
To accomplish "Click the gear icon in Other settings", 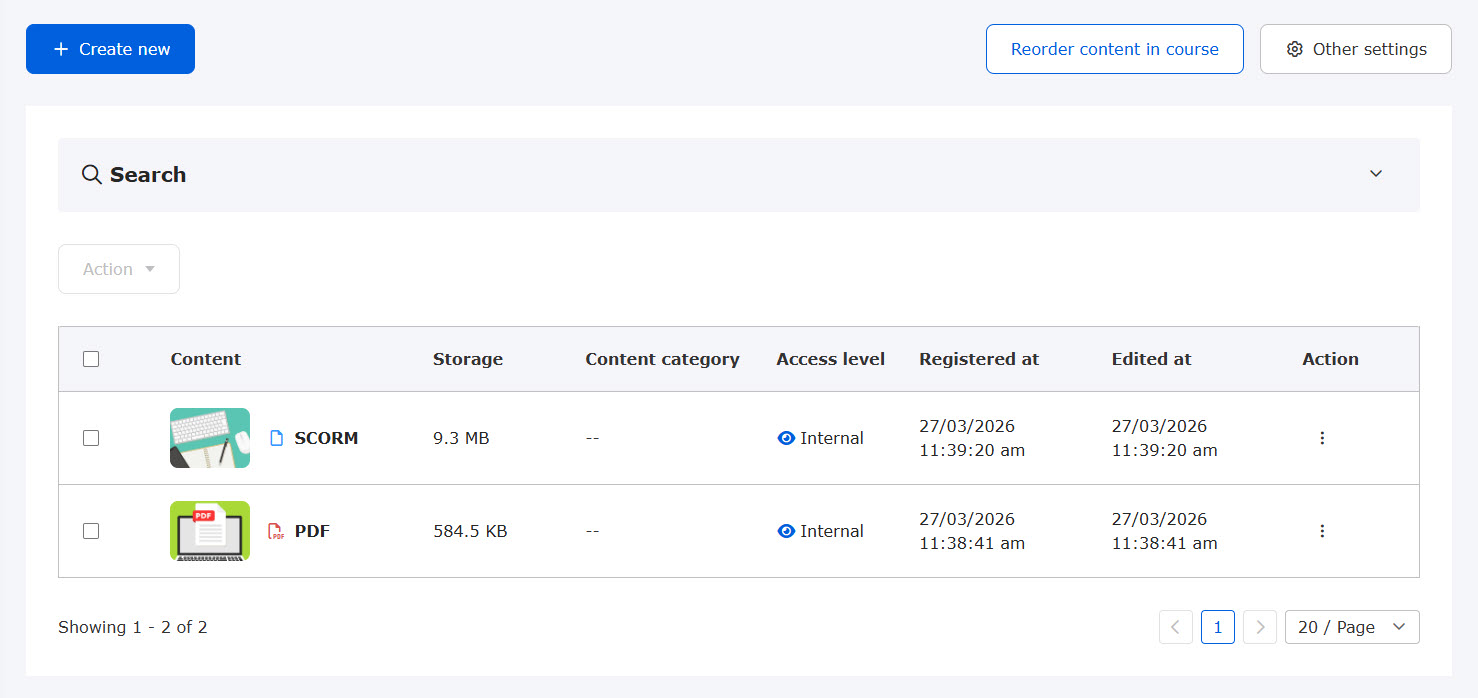I will tap(1295, 49).
